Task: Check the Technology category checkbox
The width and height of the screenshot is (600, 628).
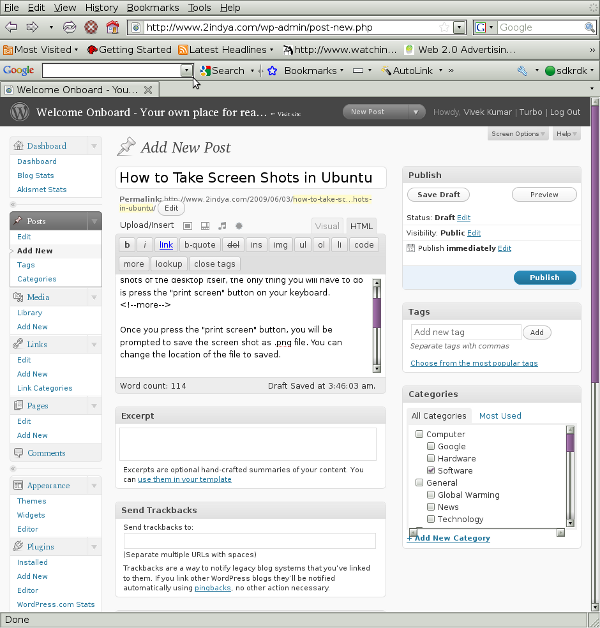Action: coord(431,519)
